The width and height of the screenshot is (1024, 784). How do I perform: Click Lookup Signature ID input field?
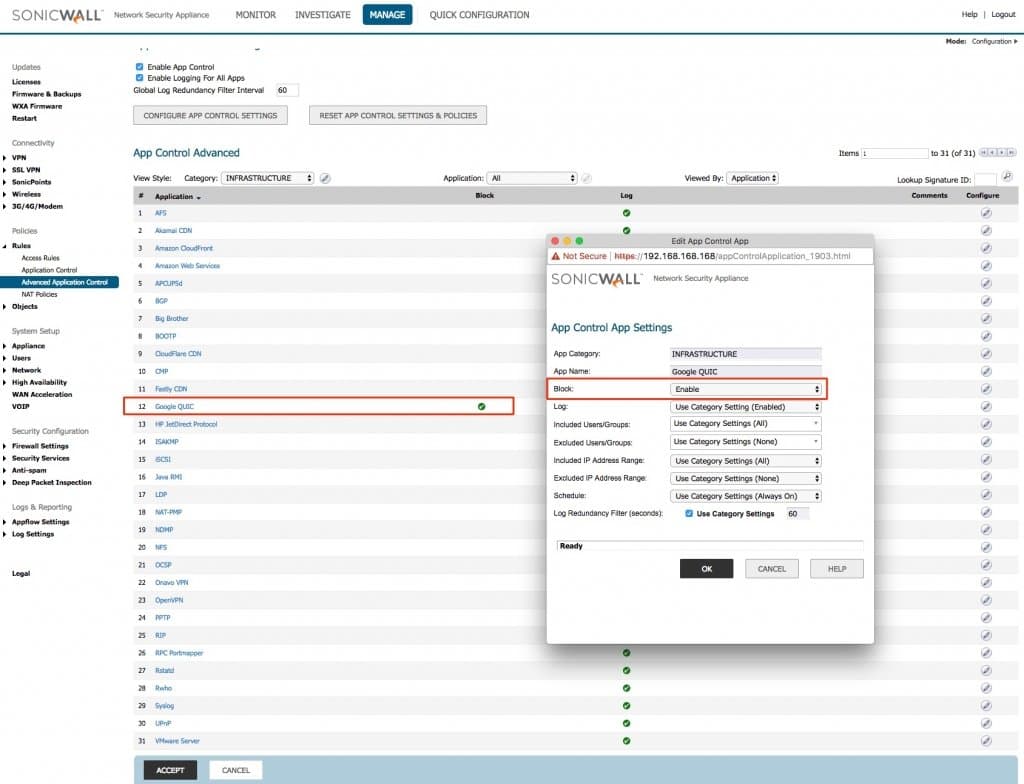point(985,179)
